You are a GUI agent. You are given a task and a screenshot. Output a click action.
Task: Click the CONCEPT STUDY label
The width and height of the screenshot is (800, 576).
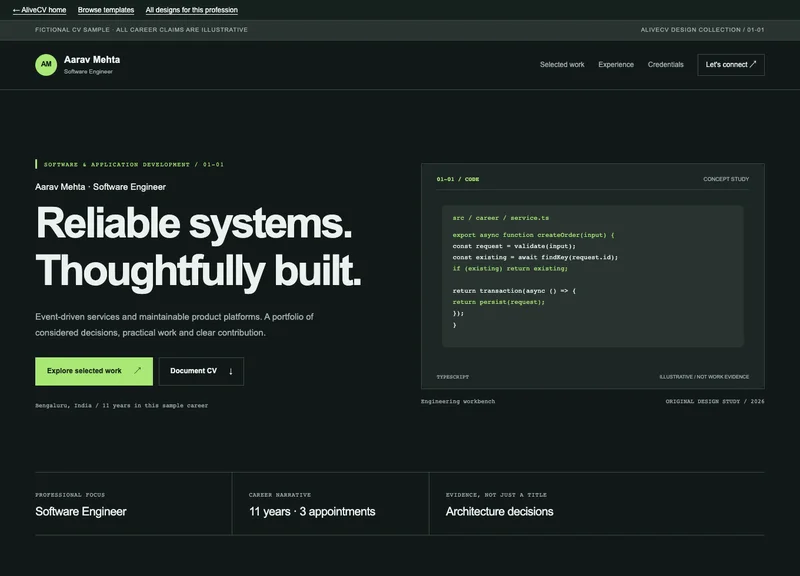pos(726,179)
